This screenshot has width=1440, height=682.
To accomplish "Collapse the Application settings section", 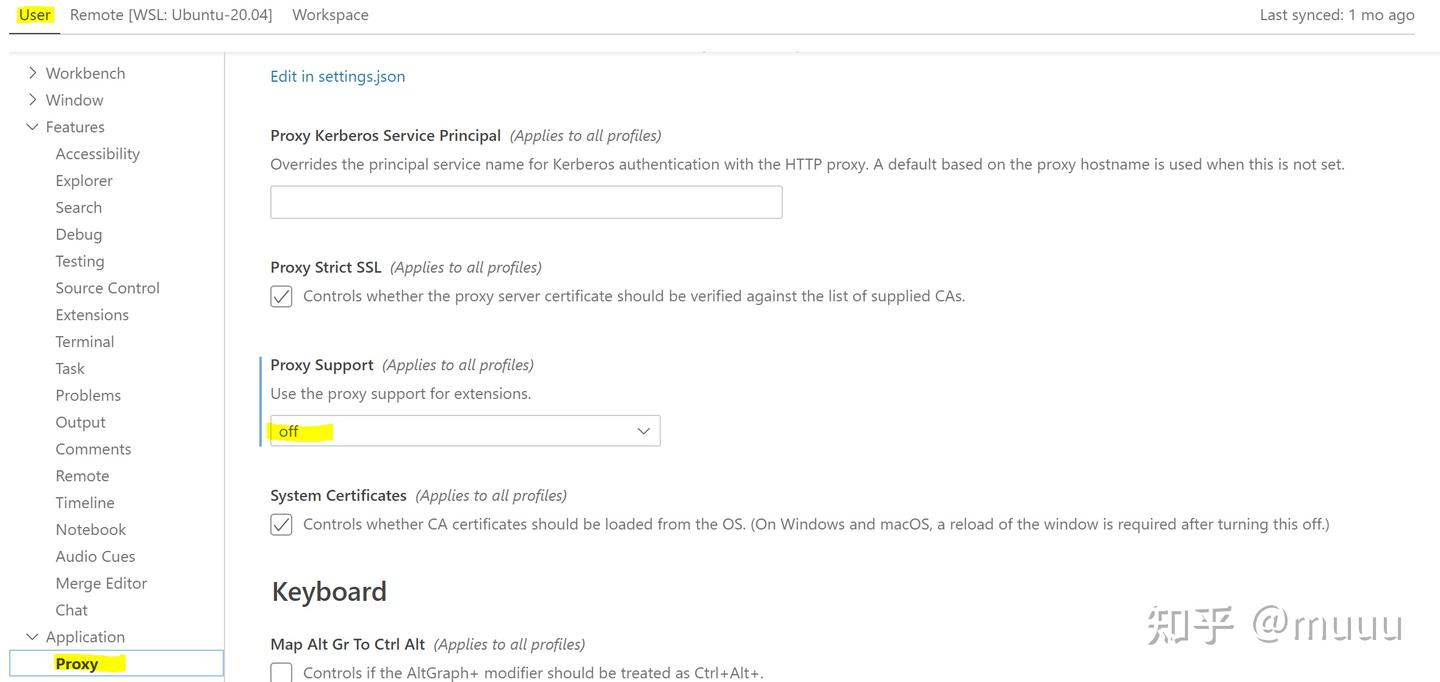I will (x=85, y=636).
